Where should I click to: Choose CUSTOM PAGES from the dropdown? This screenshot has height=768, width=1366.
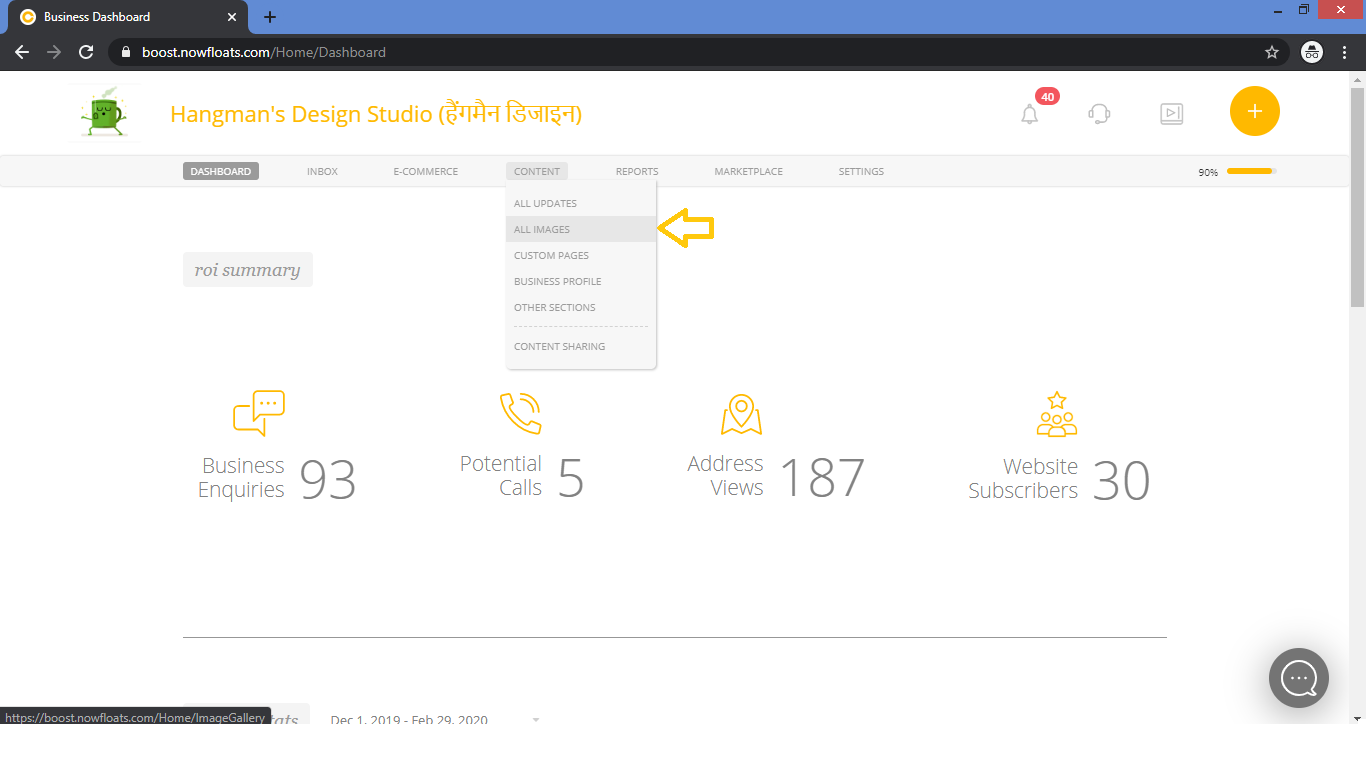click(551, 255)
